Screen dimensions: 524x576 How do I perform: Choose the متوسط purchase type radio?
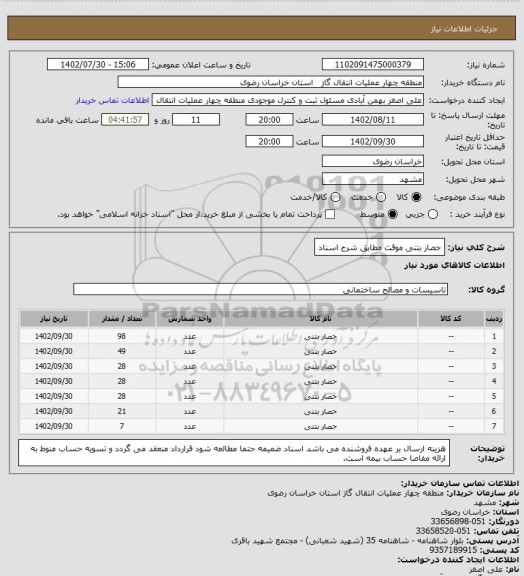click(x=393, y=214)
